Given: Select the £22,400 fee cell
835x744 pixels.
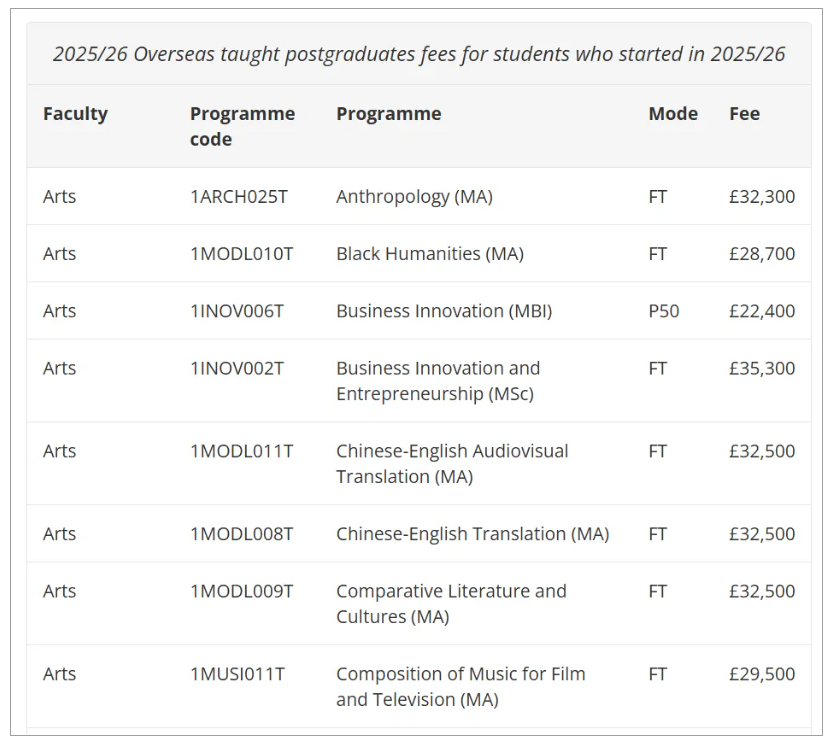Looking at the screenshot, I should pos(762,311).
